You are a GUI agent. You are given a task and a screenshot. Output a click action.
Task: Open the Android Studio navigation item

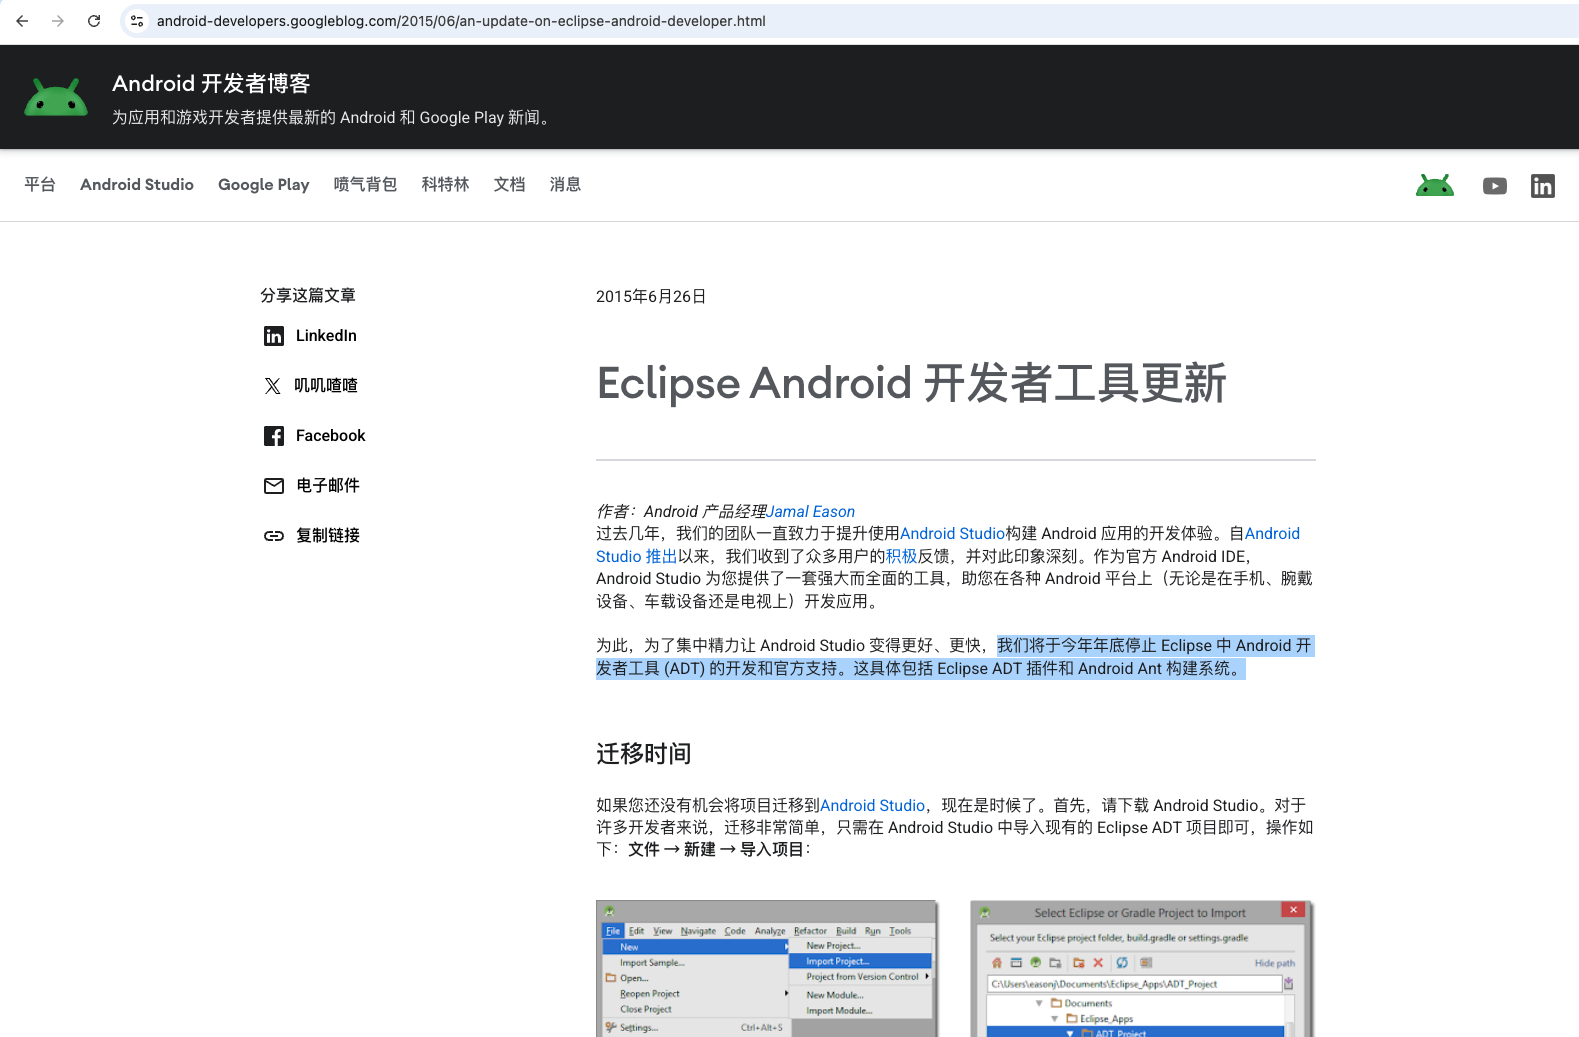tap(137, 185)
